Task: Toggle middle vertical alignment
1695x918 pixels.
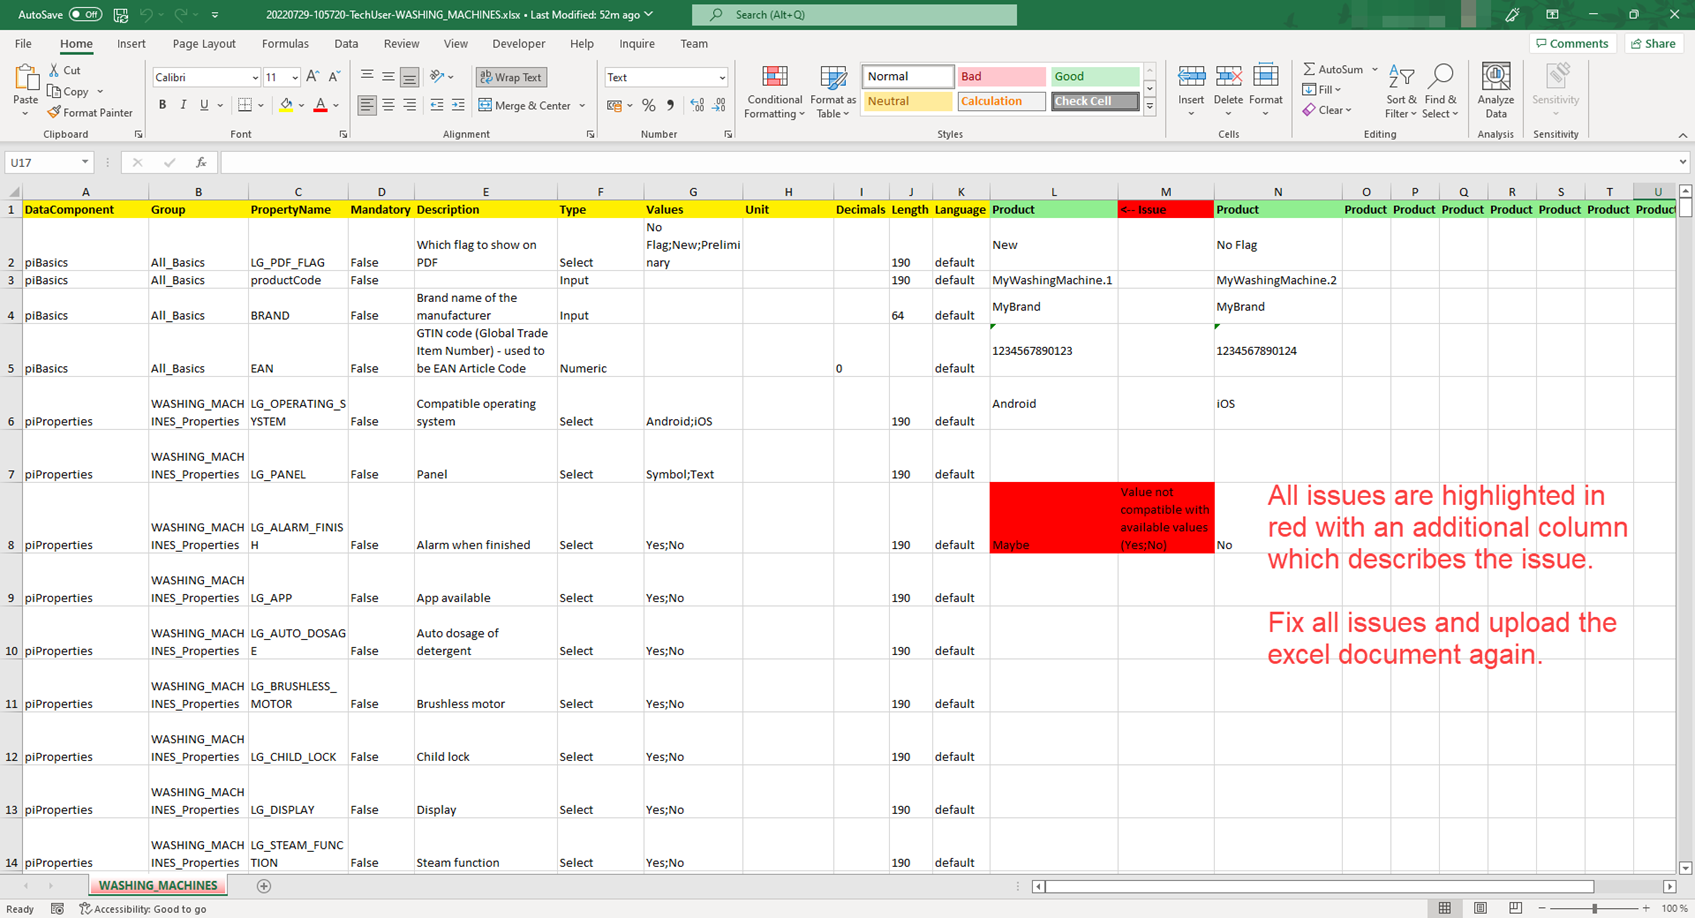Action: click(388, 77)
